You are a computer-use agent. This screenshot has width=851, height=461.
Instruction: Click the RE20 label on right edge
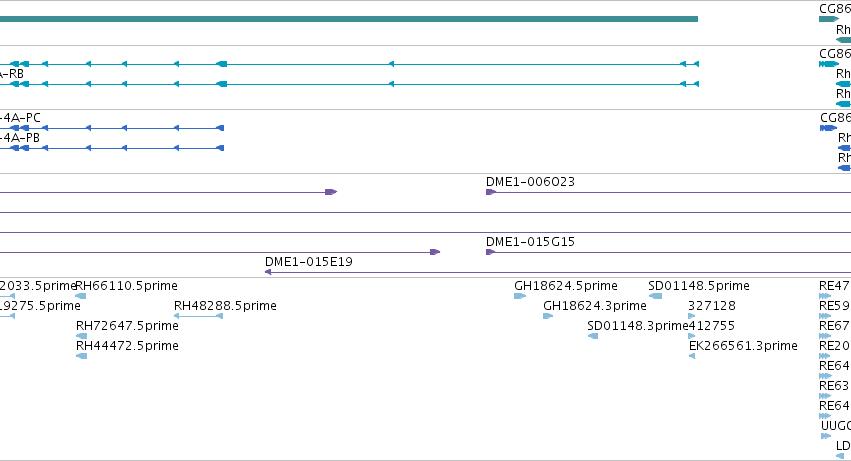point(834,346)
